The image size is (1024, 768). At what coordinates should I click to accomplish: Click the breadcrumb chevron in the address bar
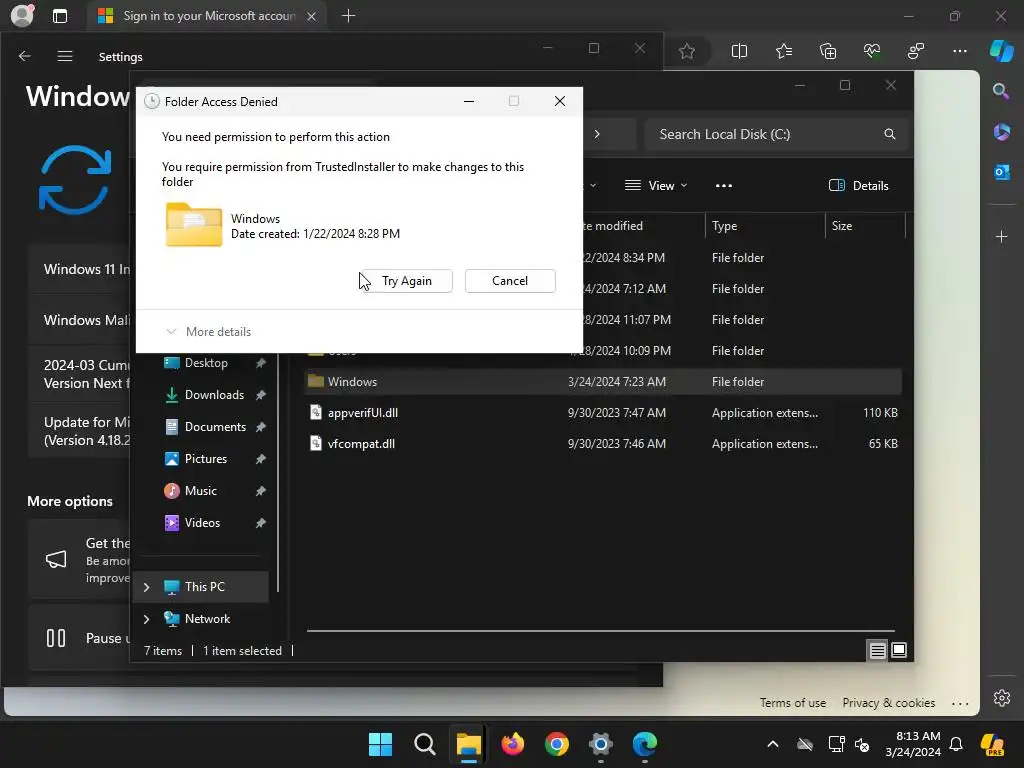[597, 134]
